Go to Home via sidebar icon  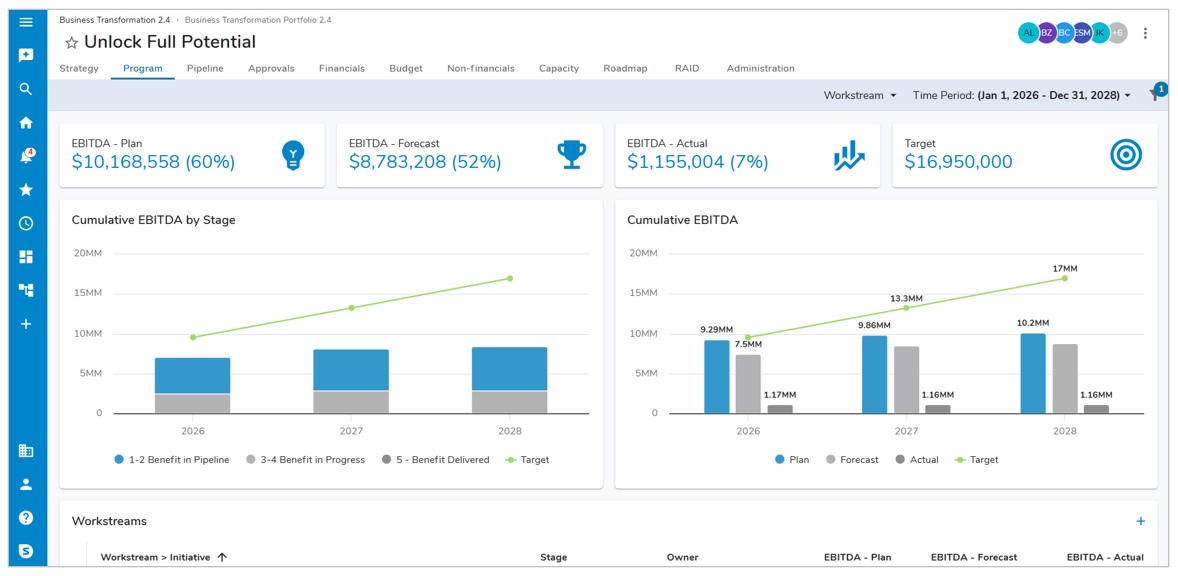tap(26, 123)
